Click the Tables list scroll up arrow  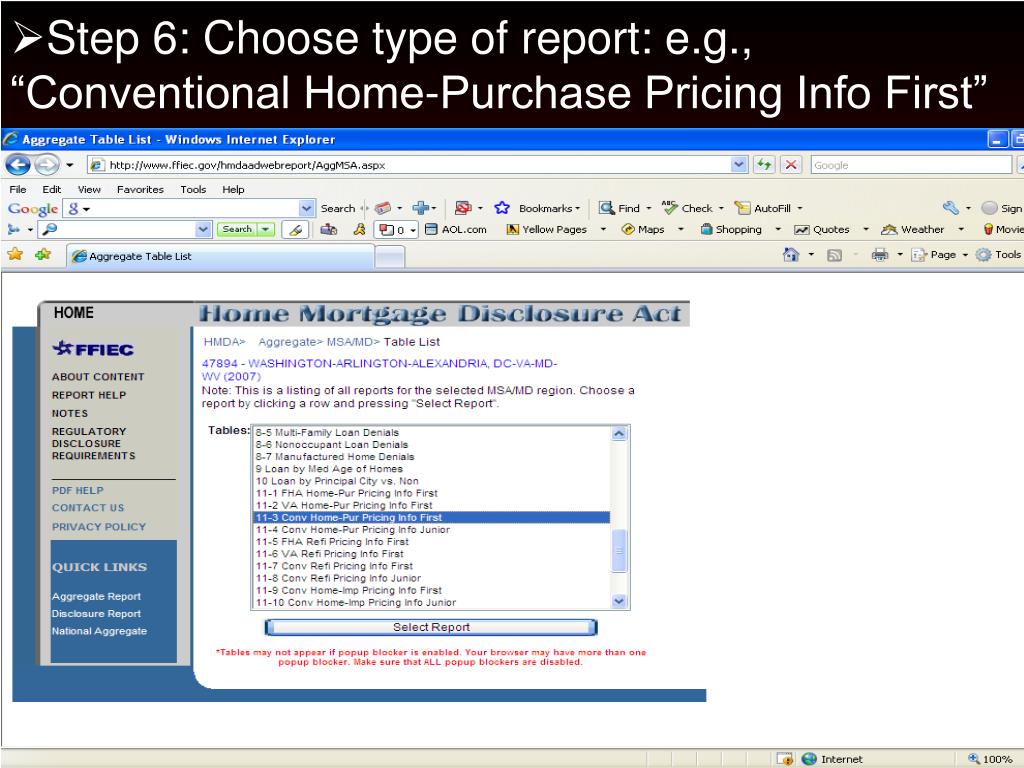[x=619, y=434]
